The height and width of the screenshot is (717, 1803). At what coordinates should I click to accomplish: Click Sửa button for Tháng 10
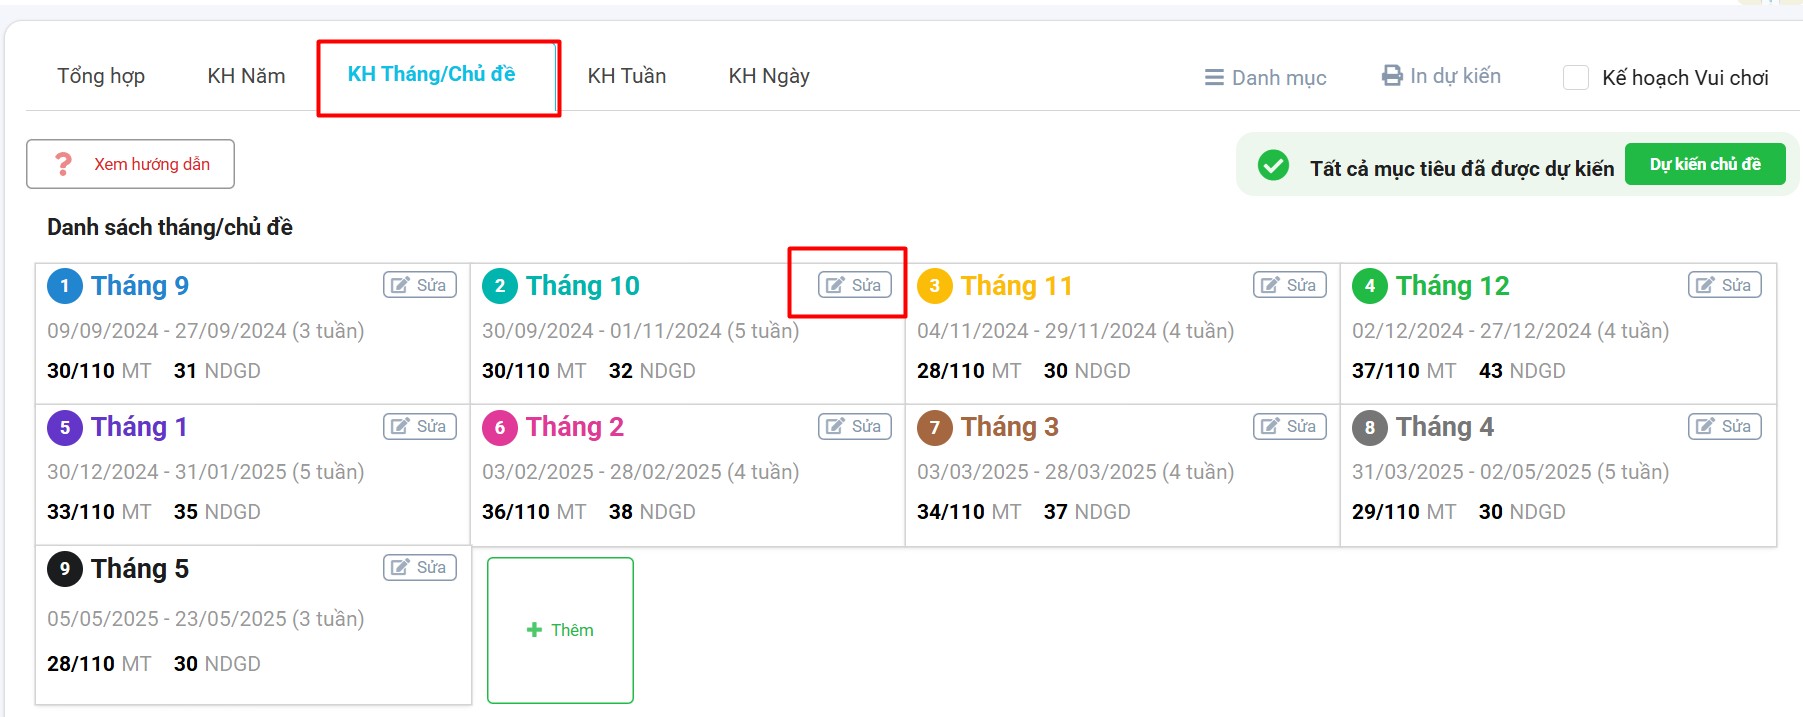point(854,285)
